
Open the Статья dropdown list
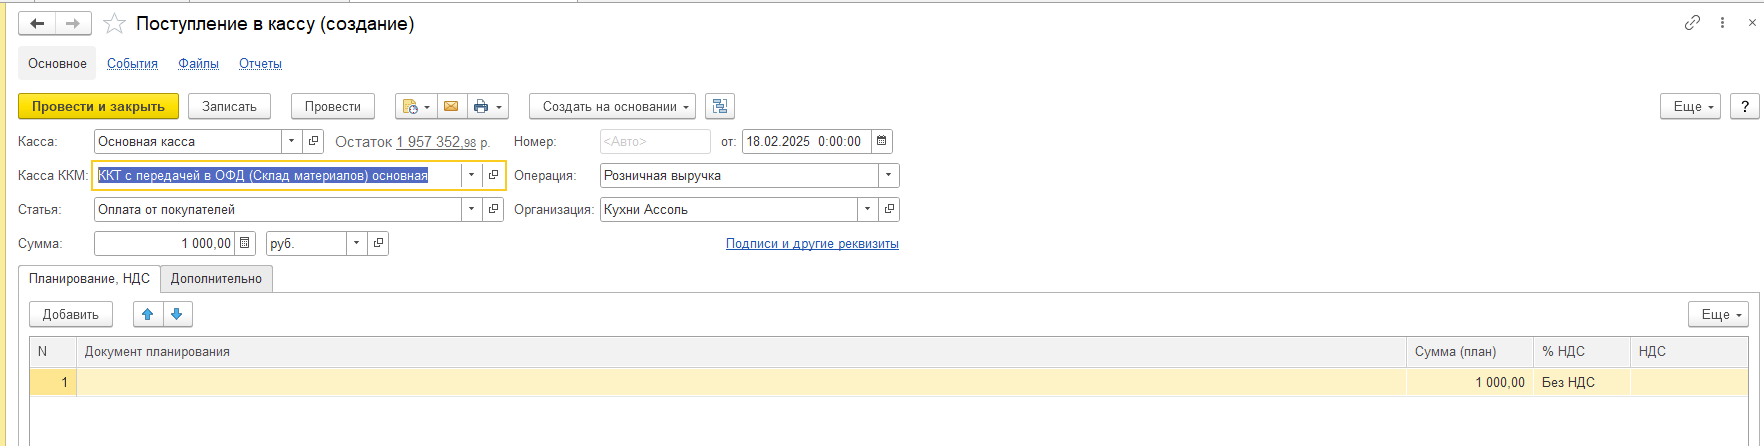[x=471, y=209]
